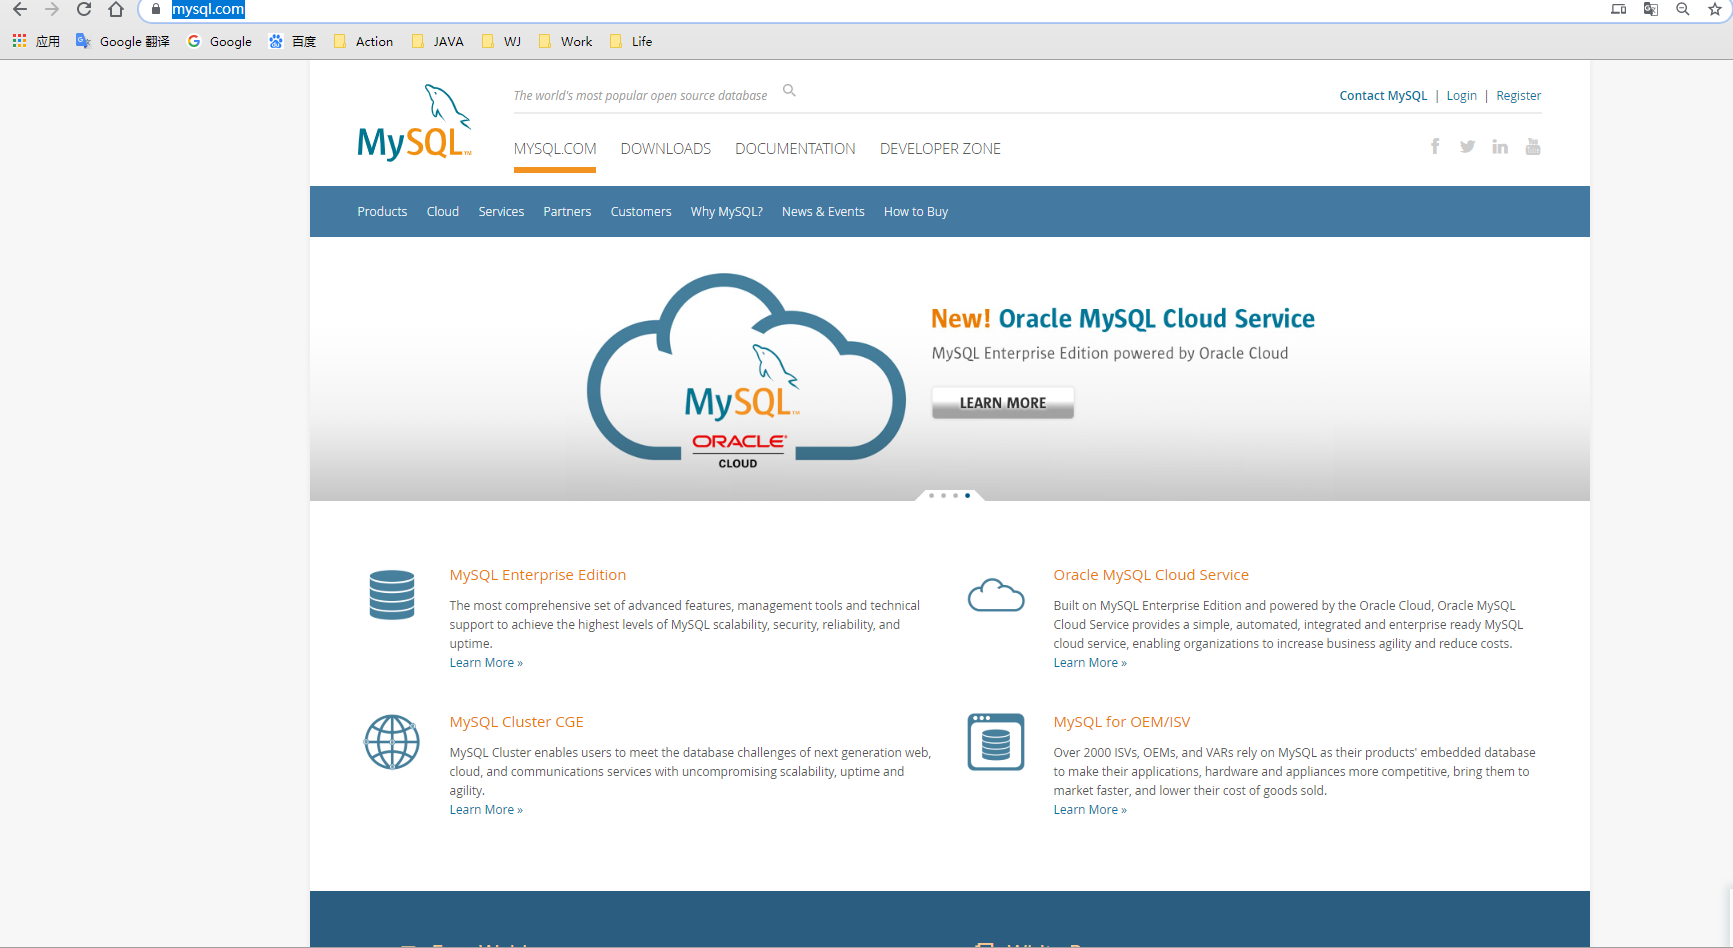Reload the page with the refresh icon
Viewport: 1733px width, 948px height.
pos(84,9)
